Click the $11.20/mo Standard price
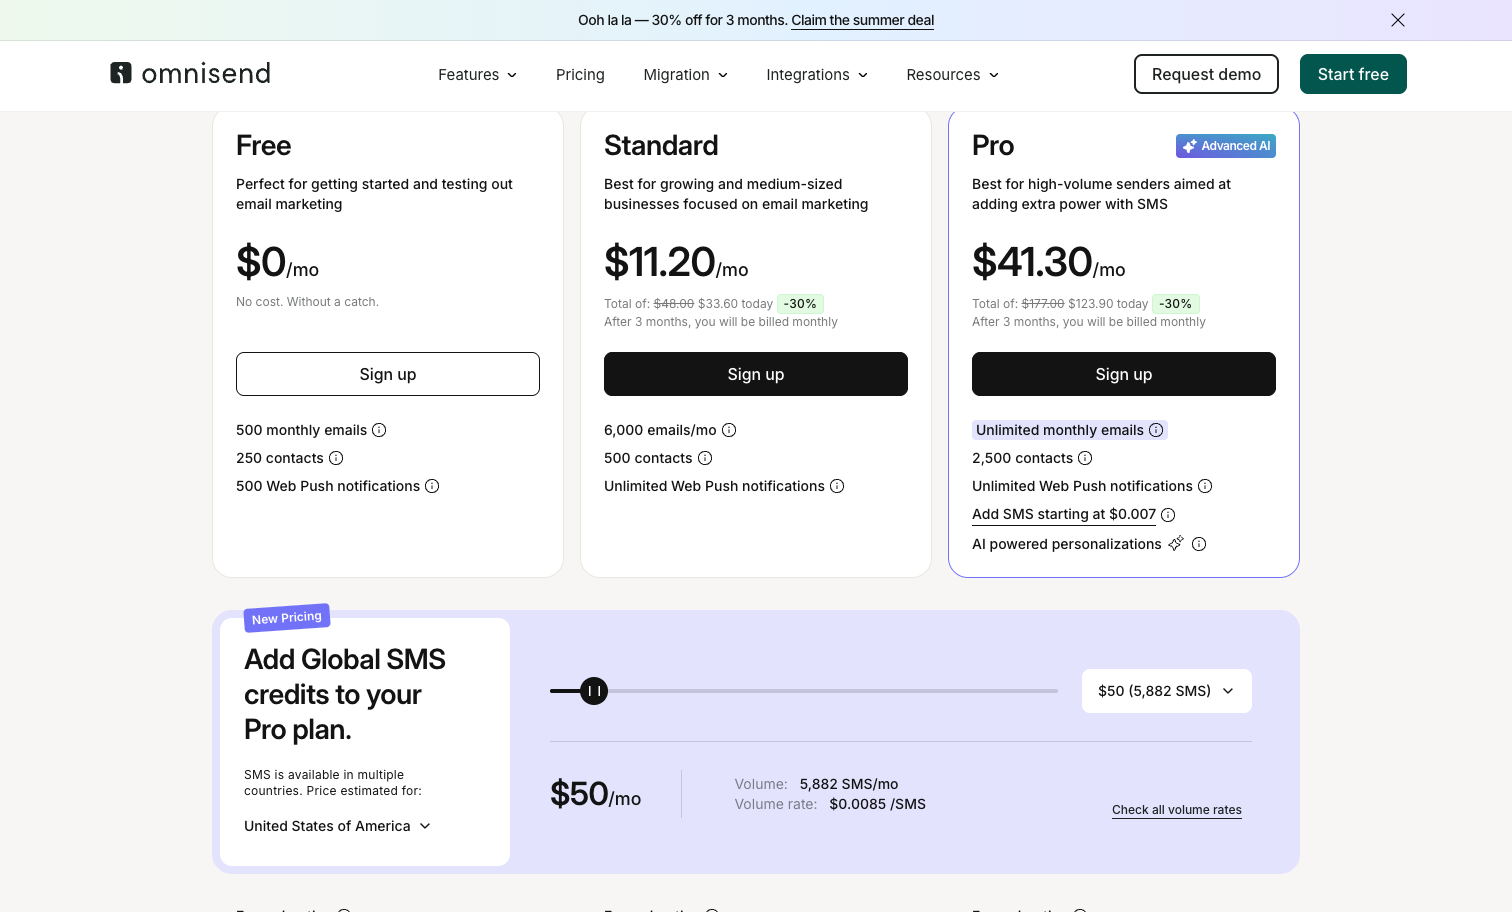Viewport: 1512px width, 912px height. coord(676,262)
